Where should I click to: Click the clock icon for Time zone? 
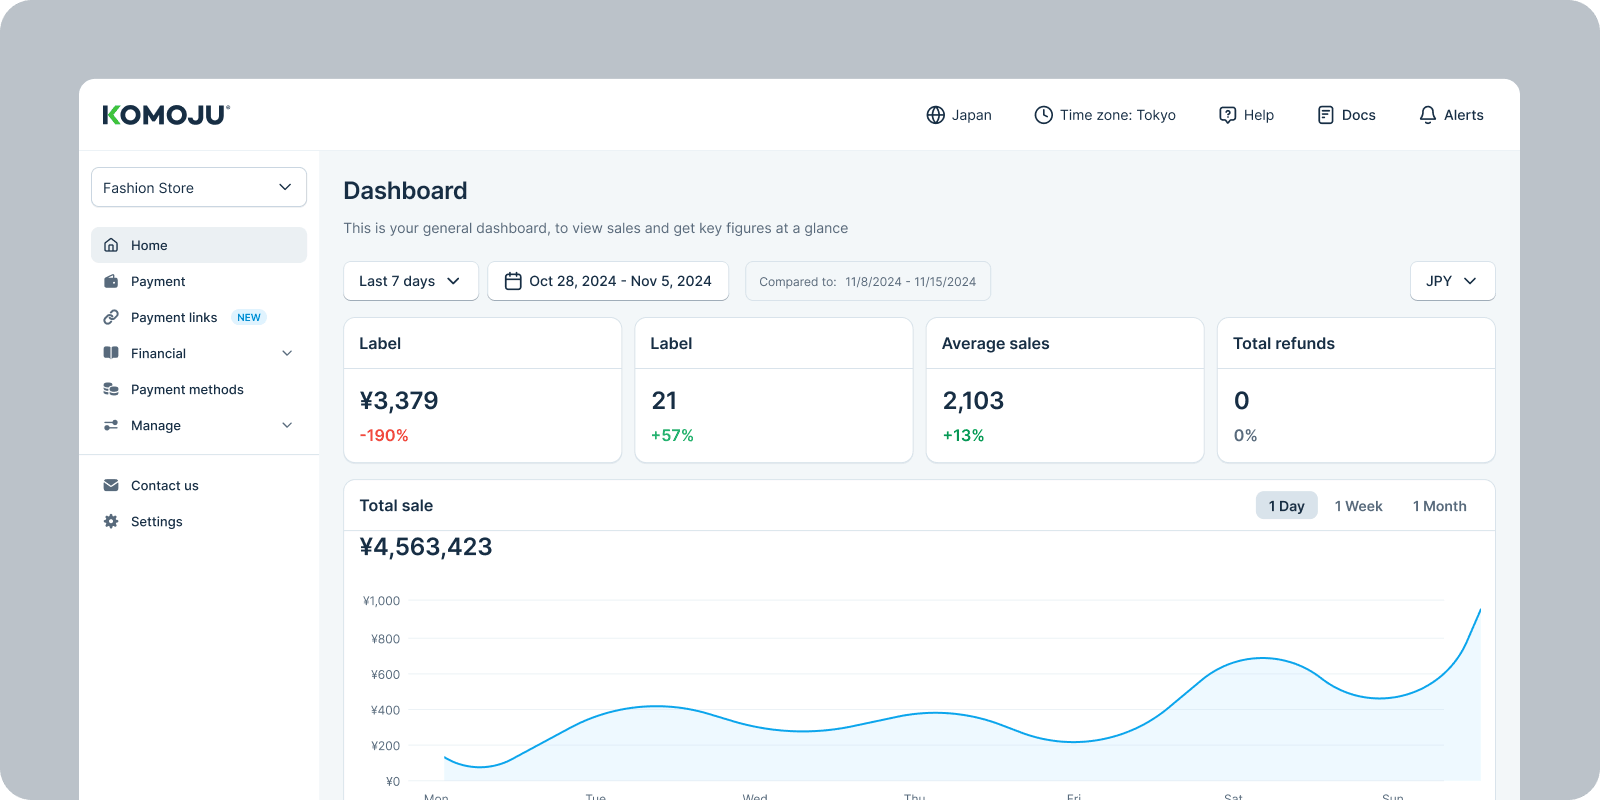pos(1043,115)
